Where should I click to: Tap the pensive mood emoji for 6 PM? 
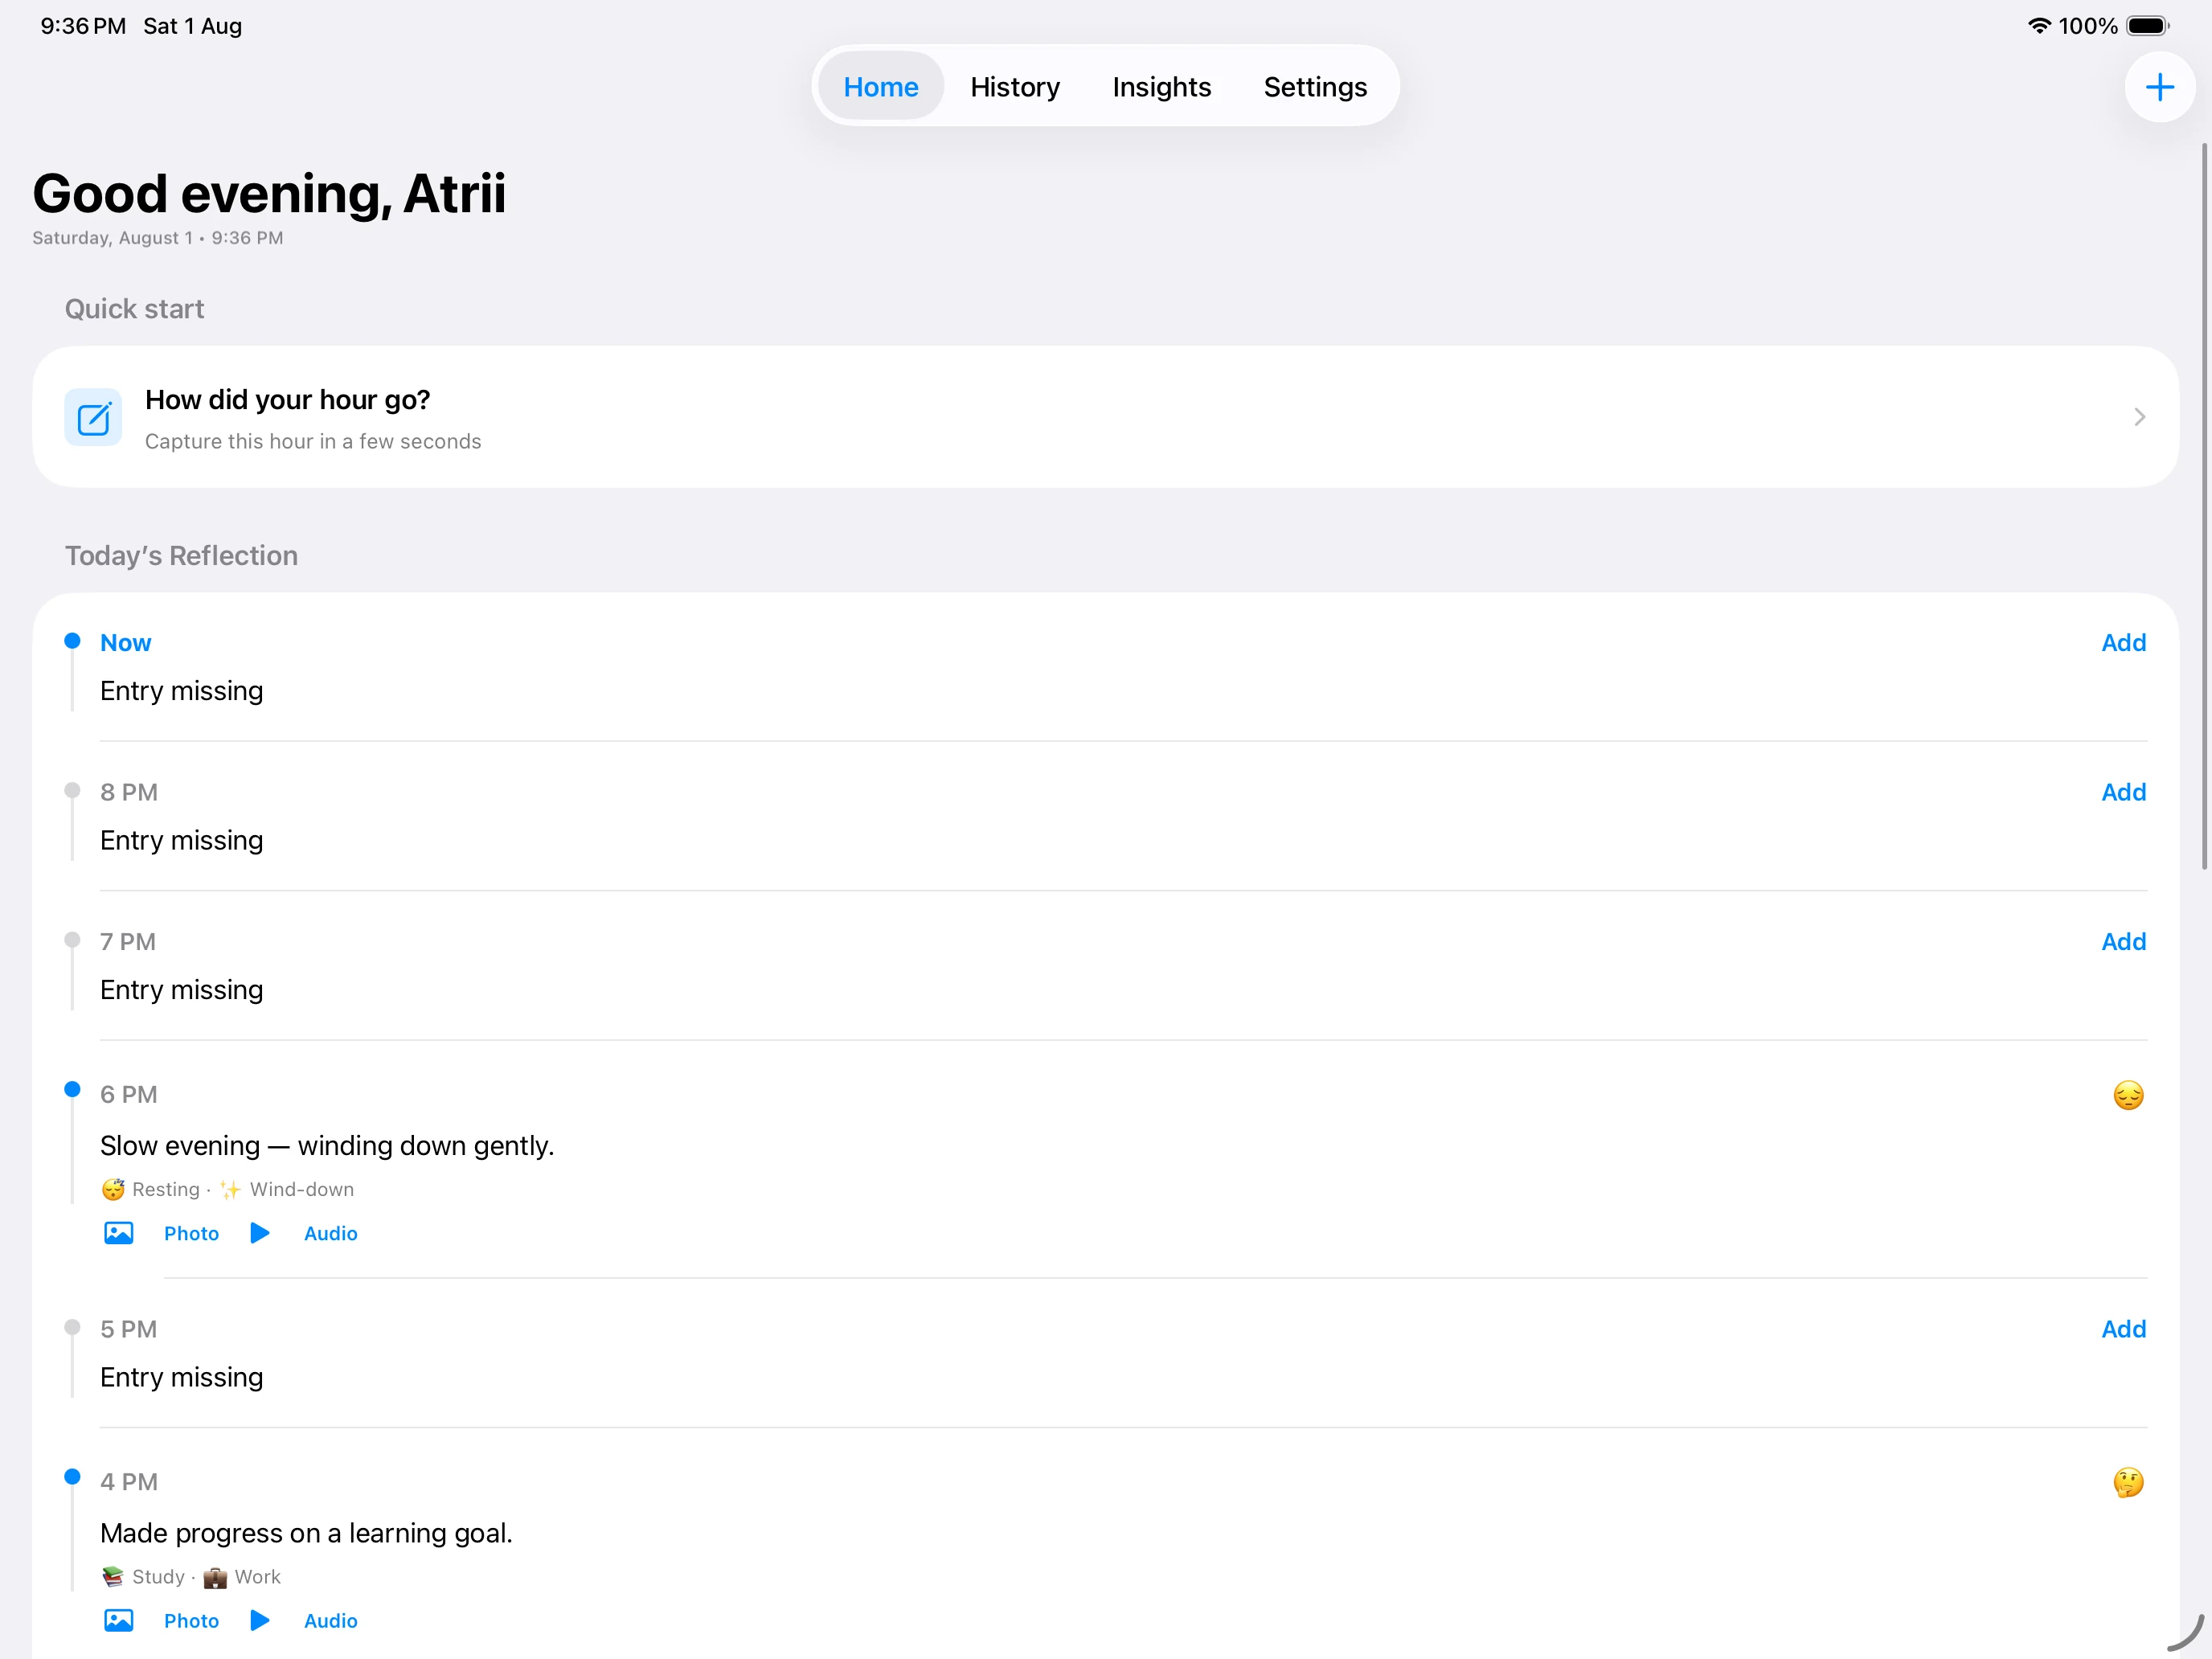click(x=2128, y=1095)
